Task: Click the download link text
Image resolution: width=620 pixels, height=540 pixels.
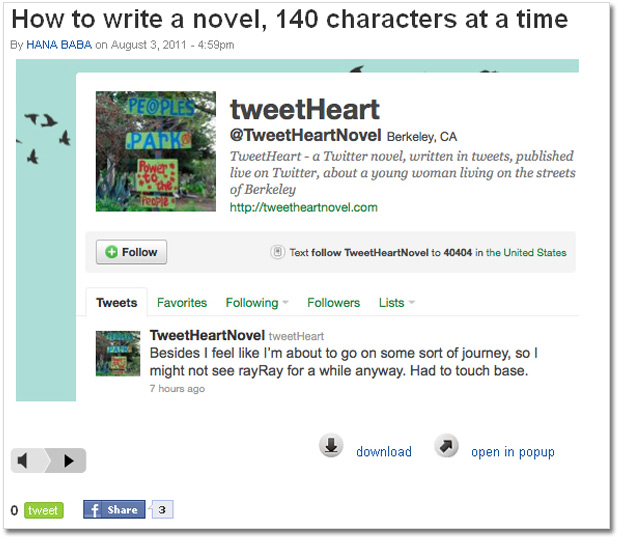Action: 384,452
